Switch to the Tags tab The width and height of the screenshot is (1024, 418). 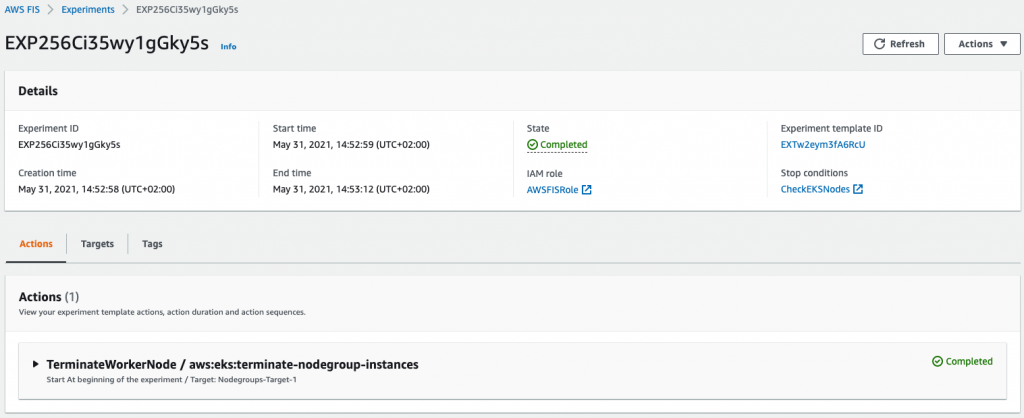(152, 244)
